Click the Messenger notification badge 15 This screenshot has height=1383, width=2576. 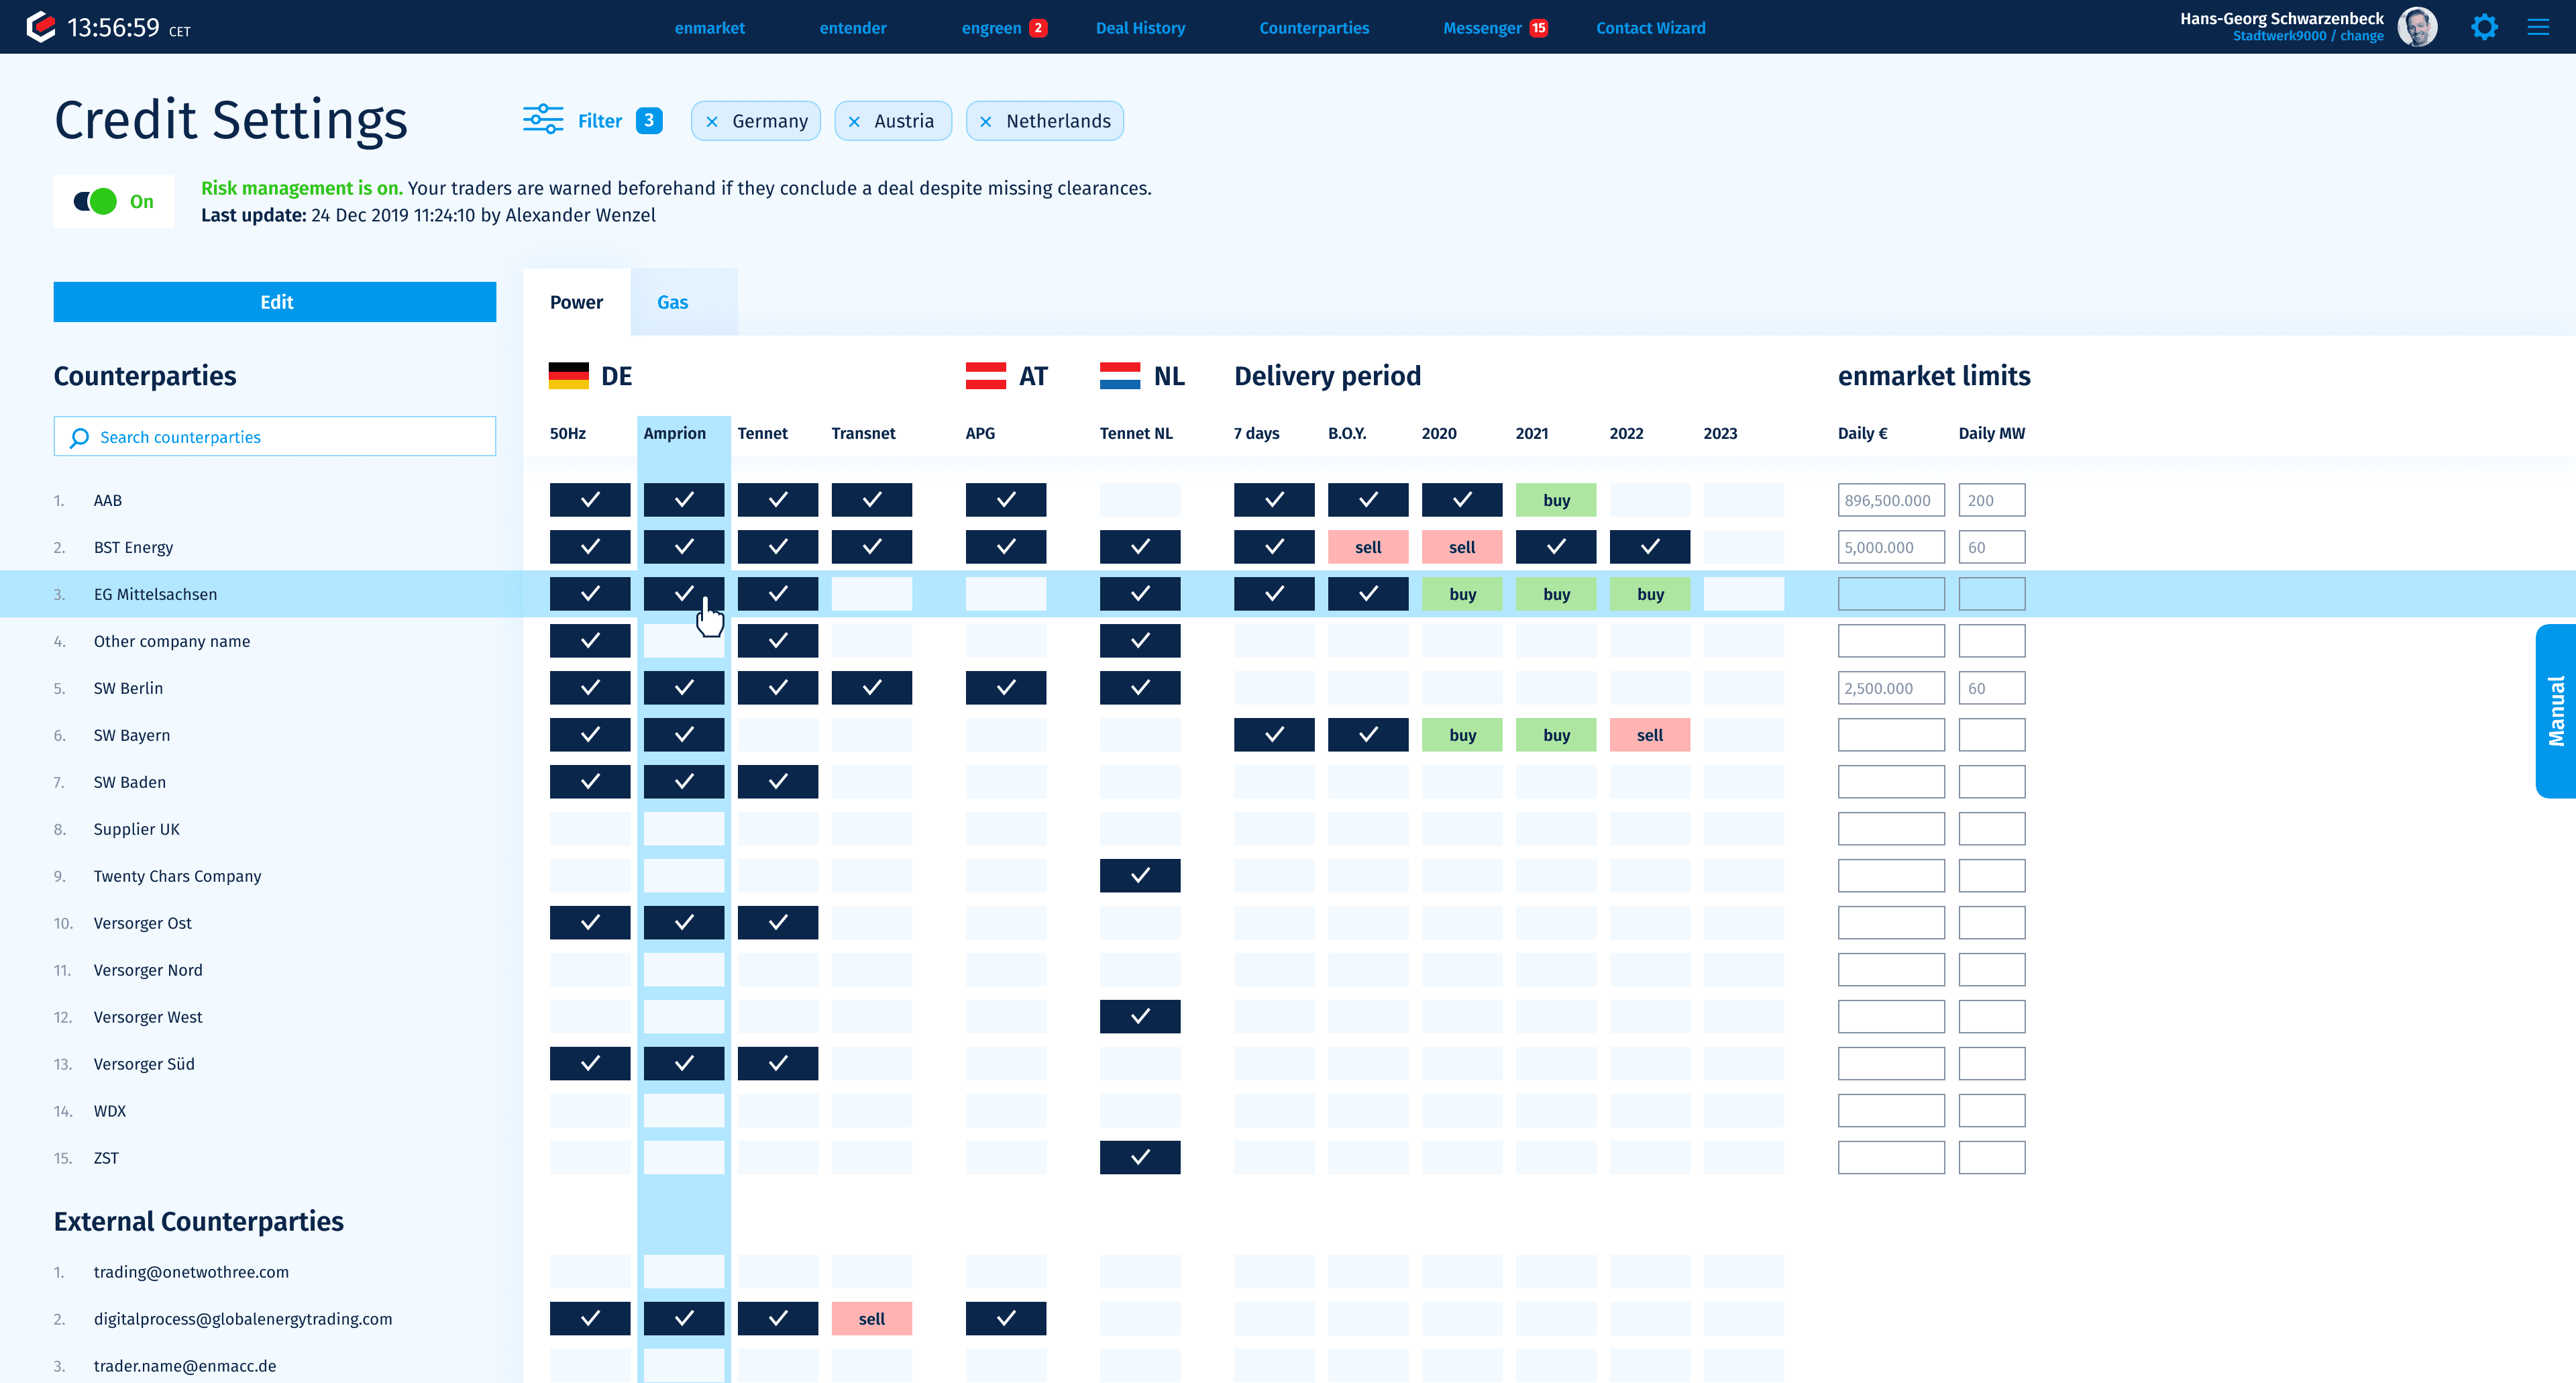point(1539,28)
